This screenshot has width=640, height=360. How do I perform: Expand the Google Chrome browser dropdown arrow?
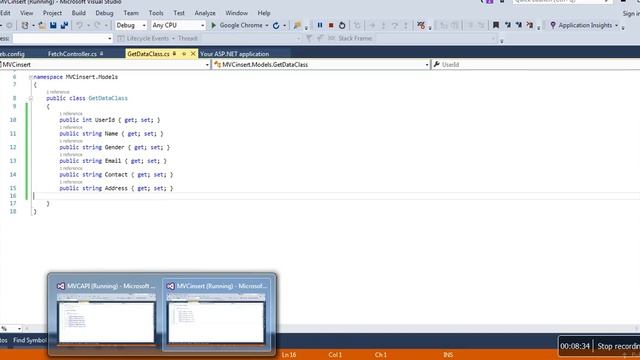[267, 25]
